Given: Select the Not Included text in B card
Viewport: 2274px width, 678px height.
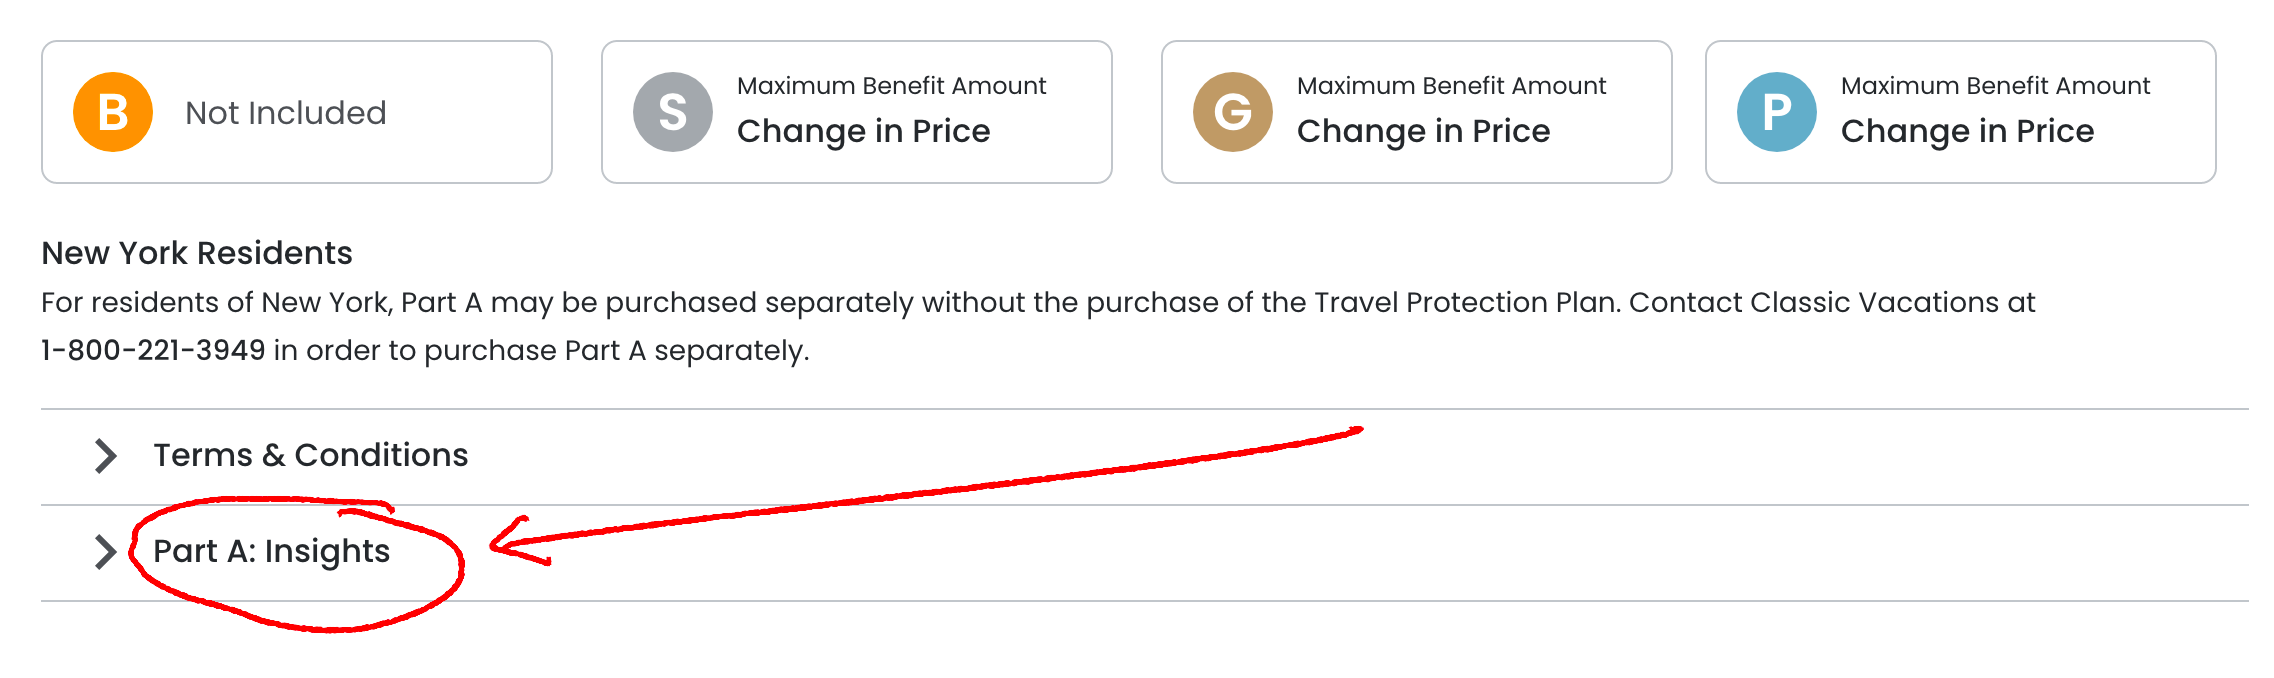Looking at the screenshot, I should [286, 113].
